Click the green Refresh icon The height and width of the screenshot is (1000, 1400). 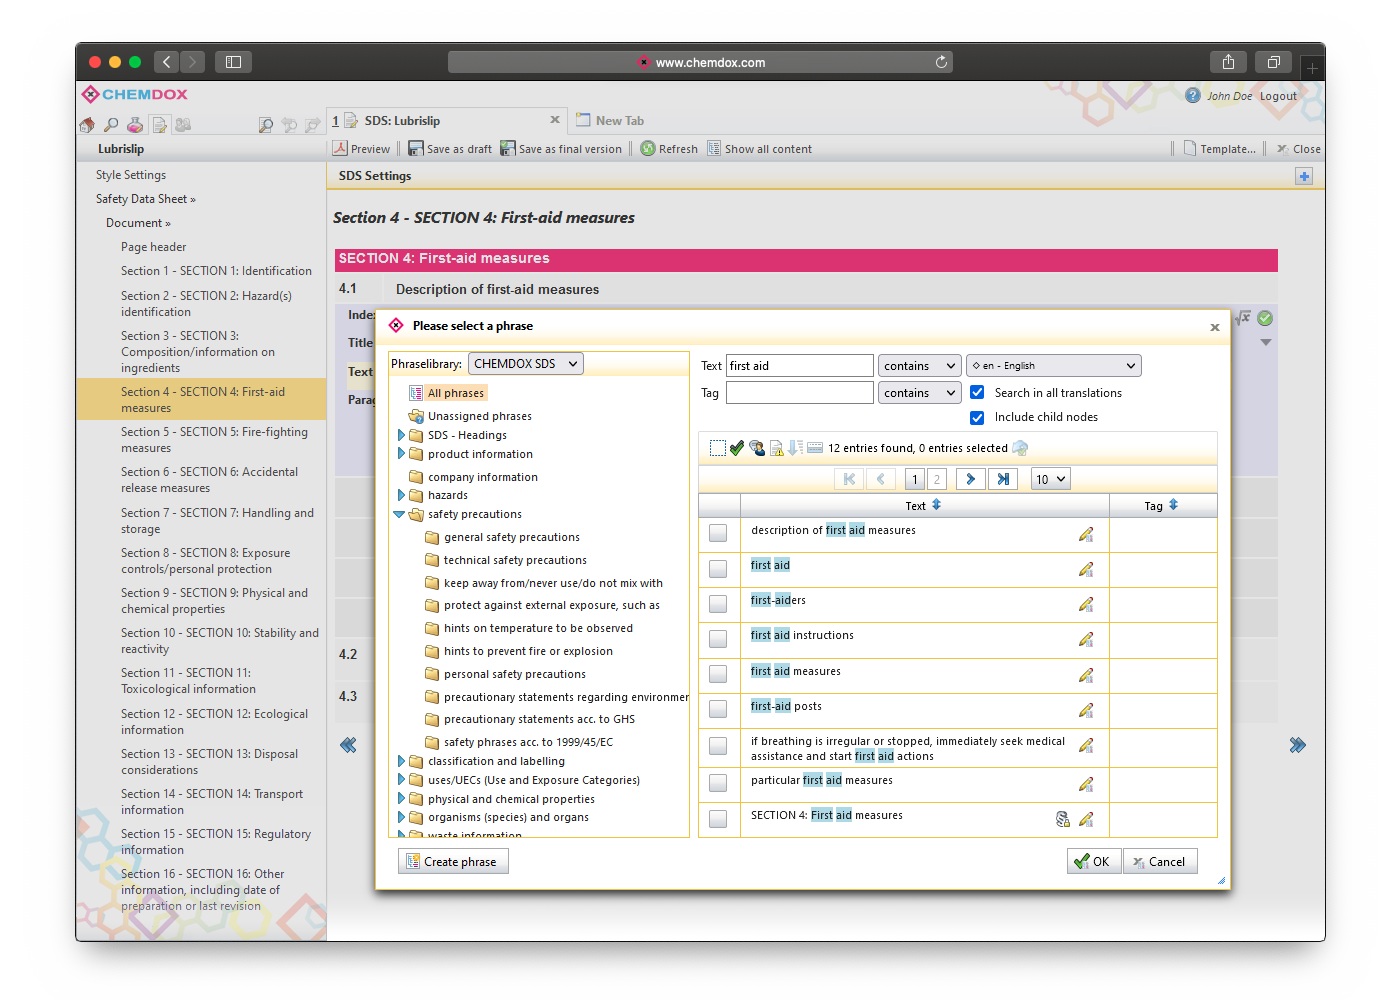click(648, 148)
